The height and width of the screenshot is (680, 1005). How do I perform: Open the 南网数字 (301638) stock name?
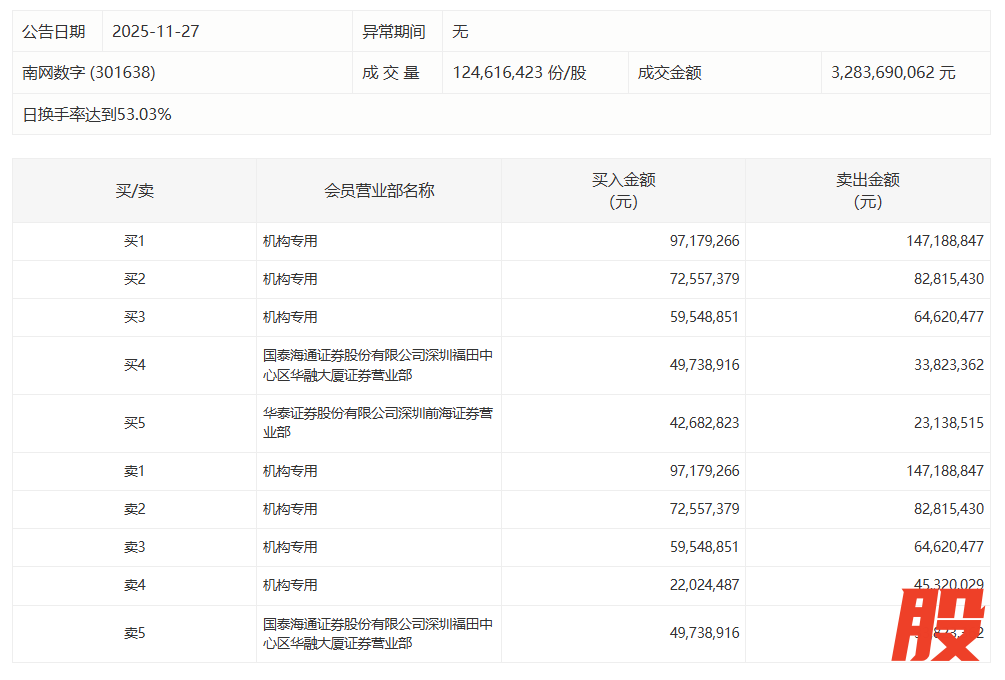pyautogui.click(x=89, y=73)
